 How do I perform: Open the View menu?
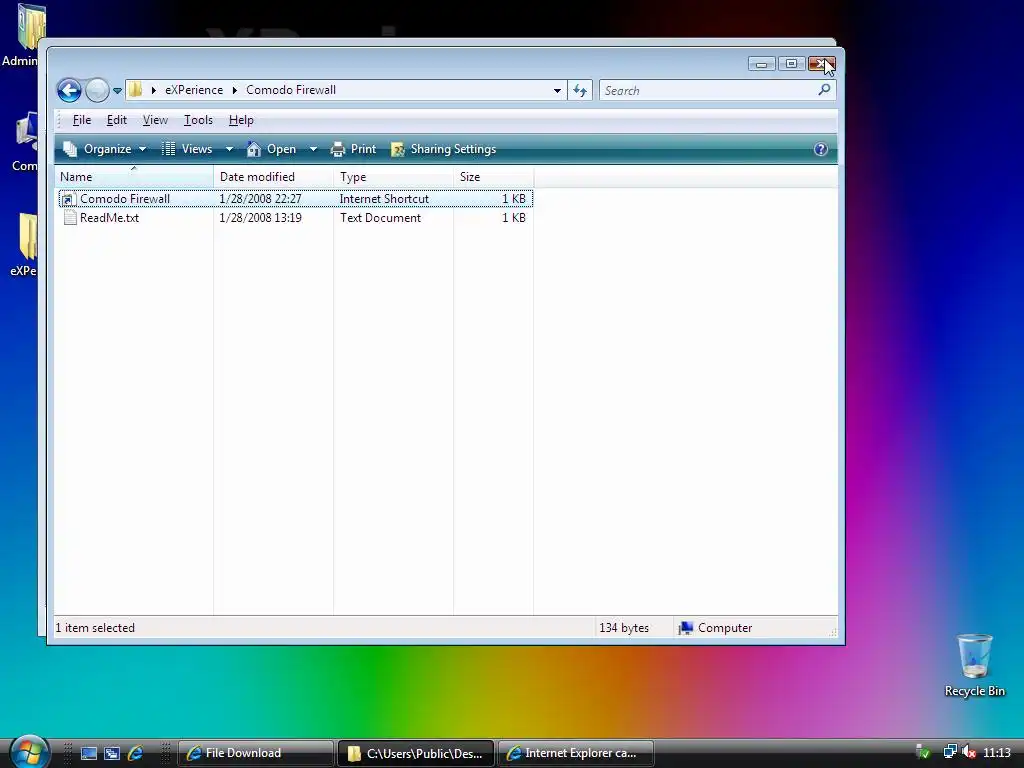(155, 120)
